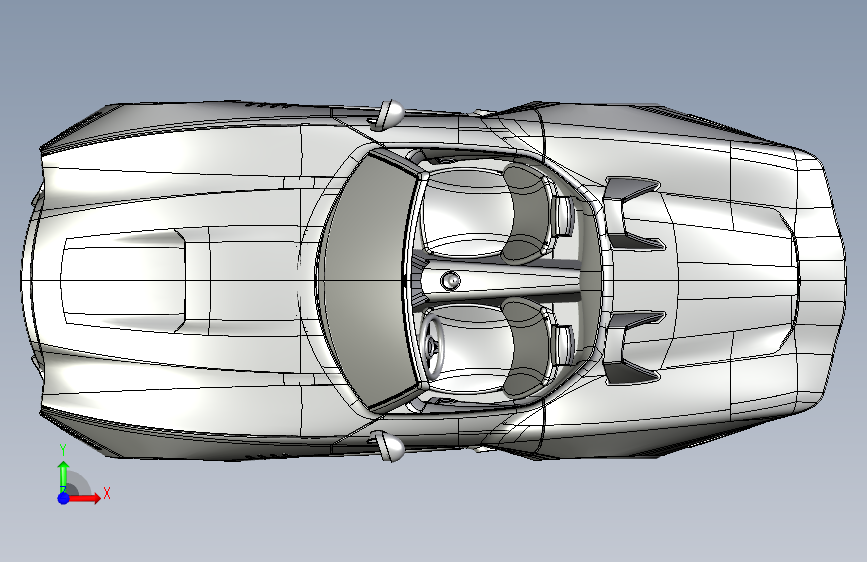Click the blue Z axis dot on the triad
867x562 pixels.
[x=64, y=498]
